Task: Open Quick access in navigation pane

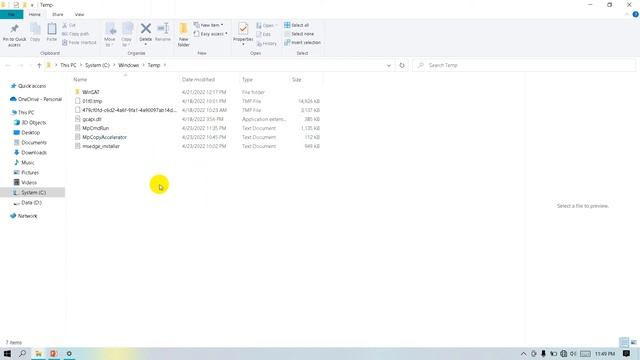Action: 32,86
